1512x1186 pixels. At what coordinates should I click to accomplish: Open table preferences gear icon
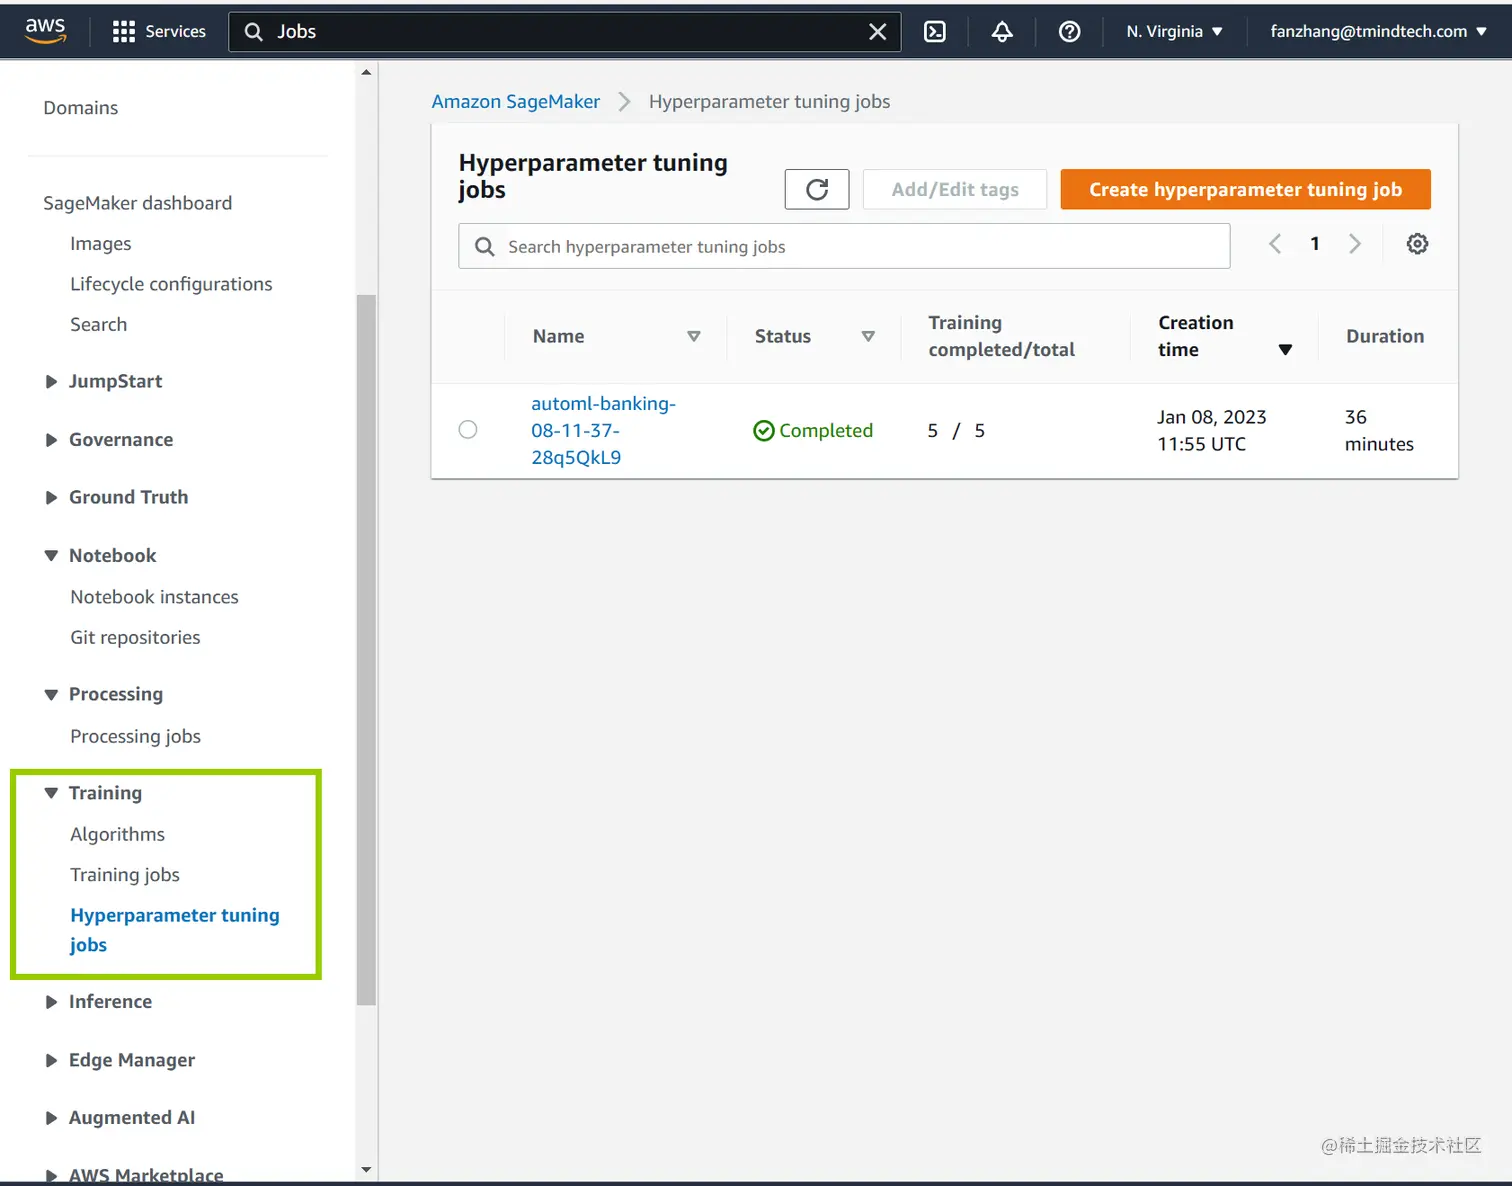point(1417,244)
